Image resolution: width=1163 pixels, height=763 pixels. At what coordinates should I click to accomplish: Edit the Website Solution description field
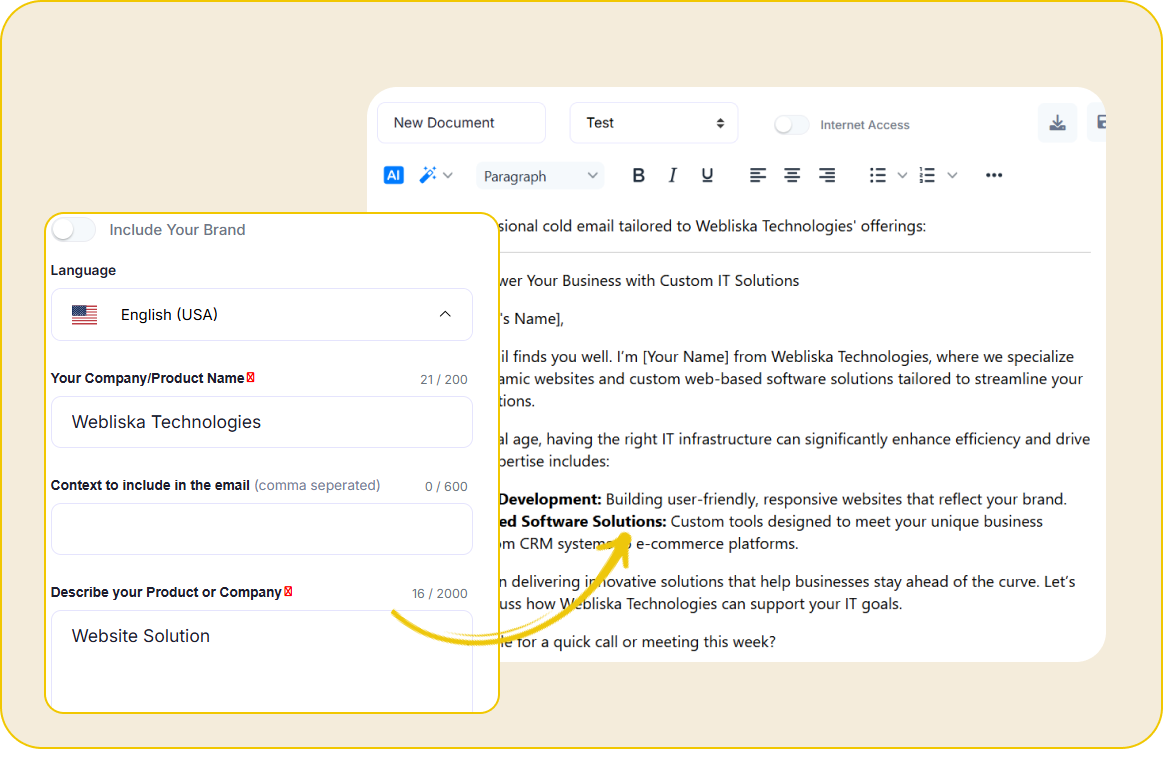tap(262, 660)
